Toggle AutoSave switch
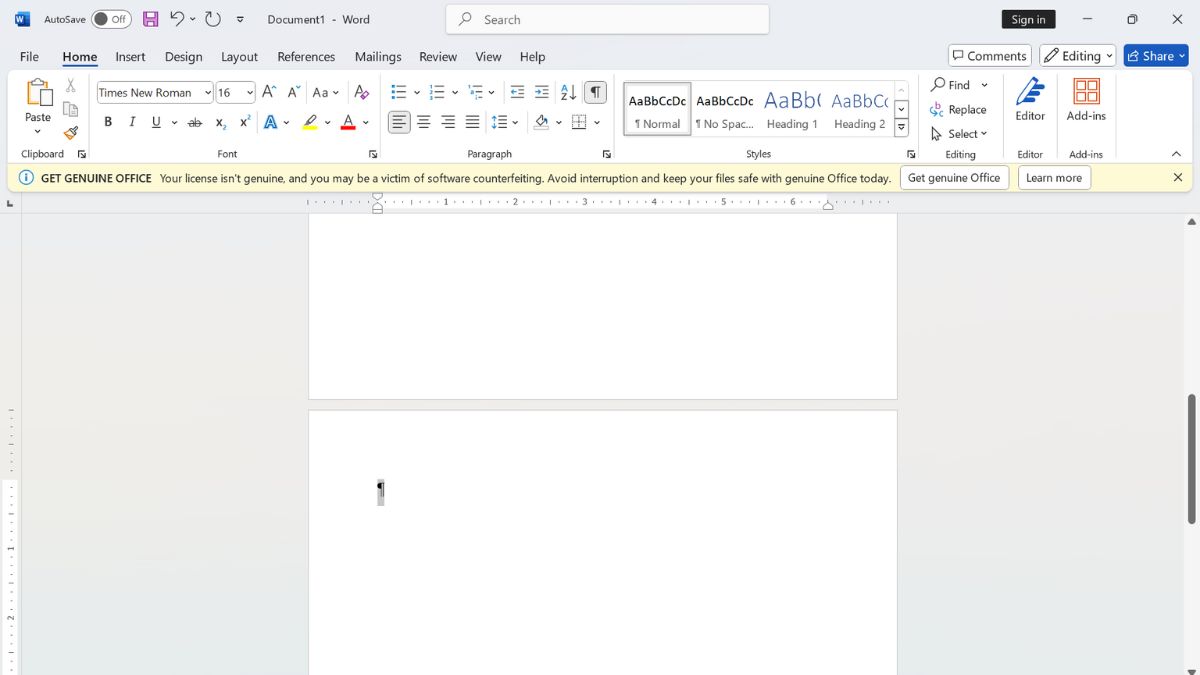This screenshot has width=1200, height=675. coord(111,19)
